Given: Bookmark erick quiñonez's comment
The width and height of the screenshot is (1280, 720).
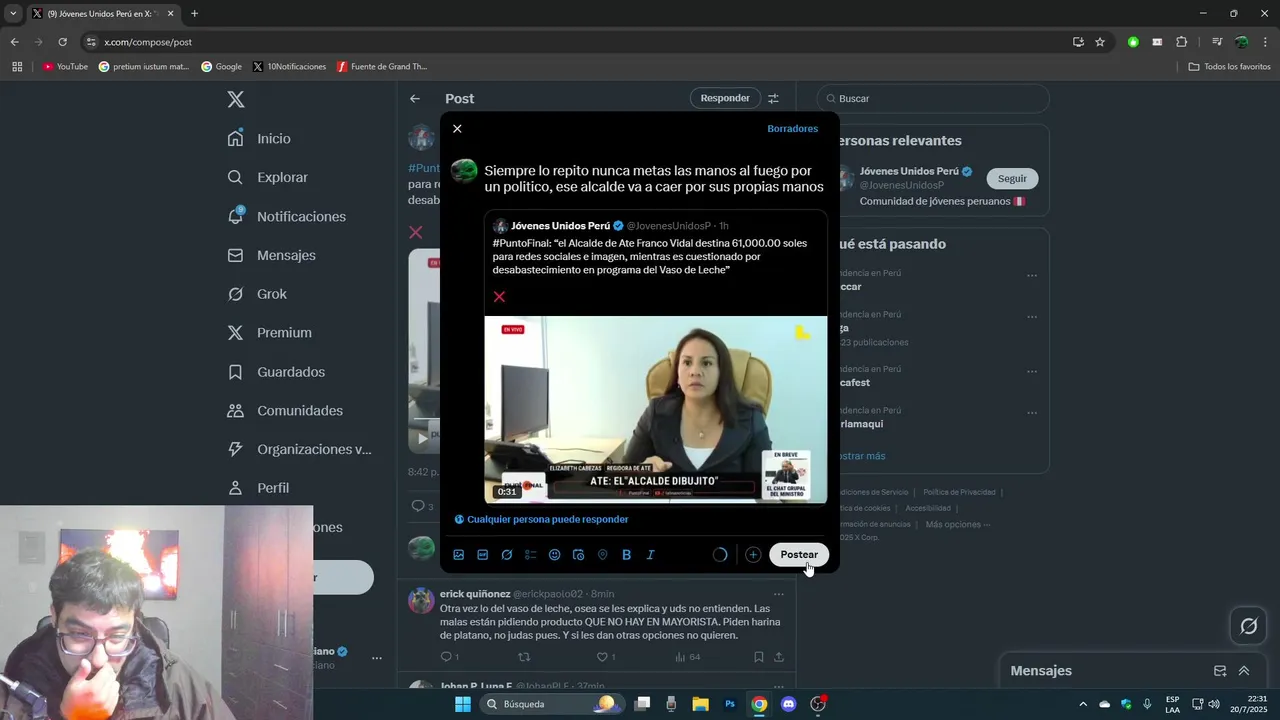Looking at the screenshot, I should [759, 657].
